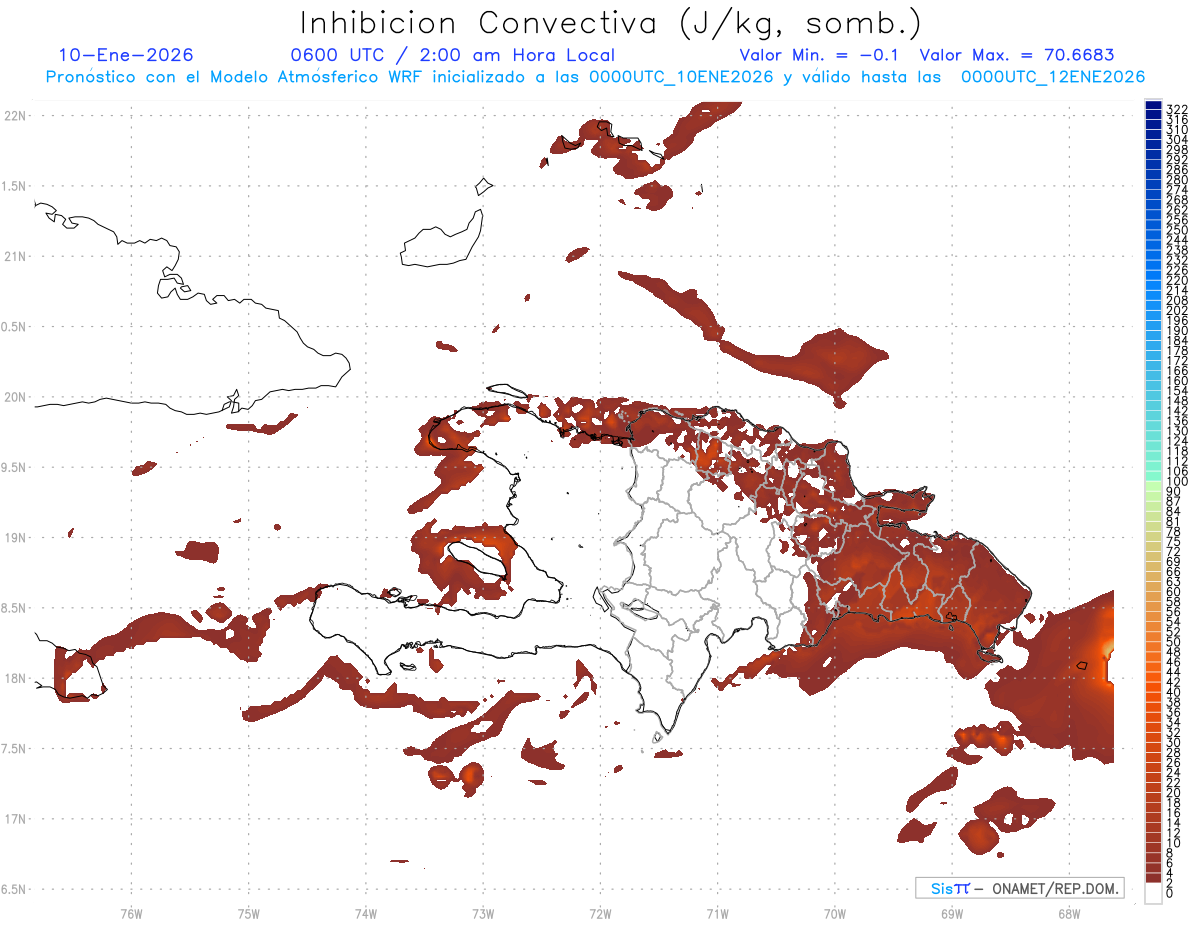
Task: Click the "18N" latitude label
Action: coord(15,678)
